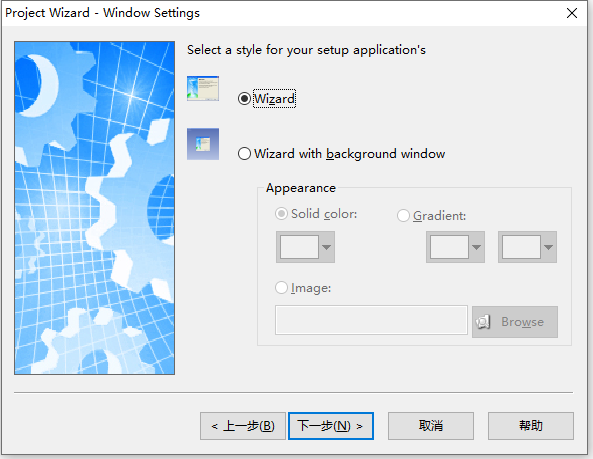Viewport: 593px width, 459px height.
Task: Select the Solid color radio option
Action: [x=281, y=214]
